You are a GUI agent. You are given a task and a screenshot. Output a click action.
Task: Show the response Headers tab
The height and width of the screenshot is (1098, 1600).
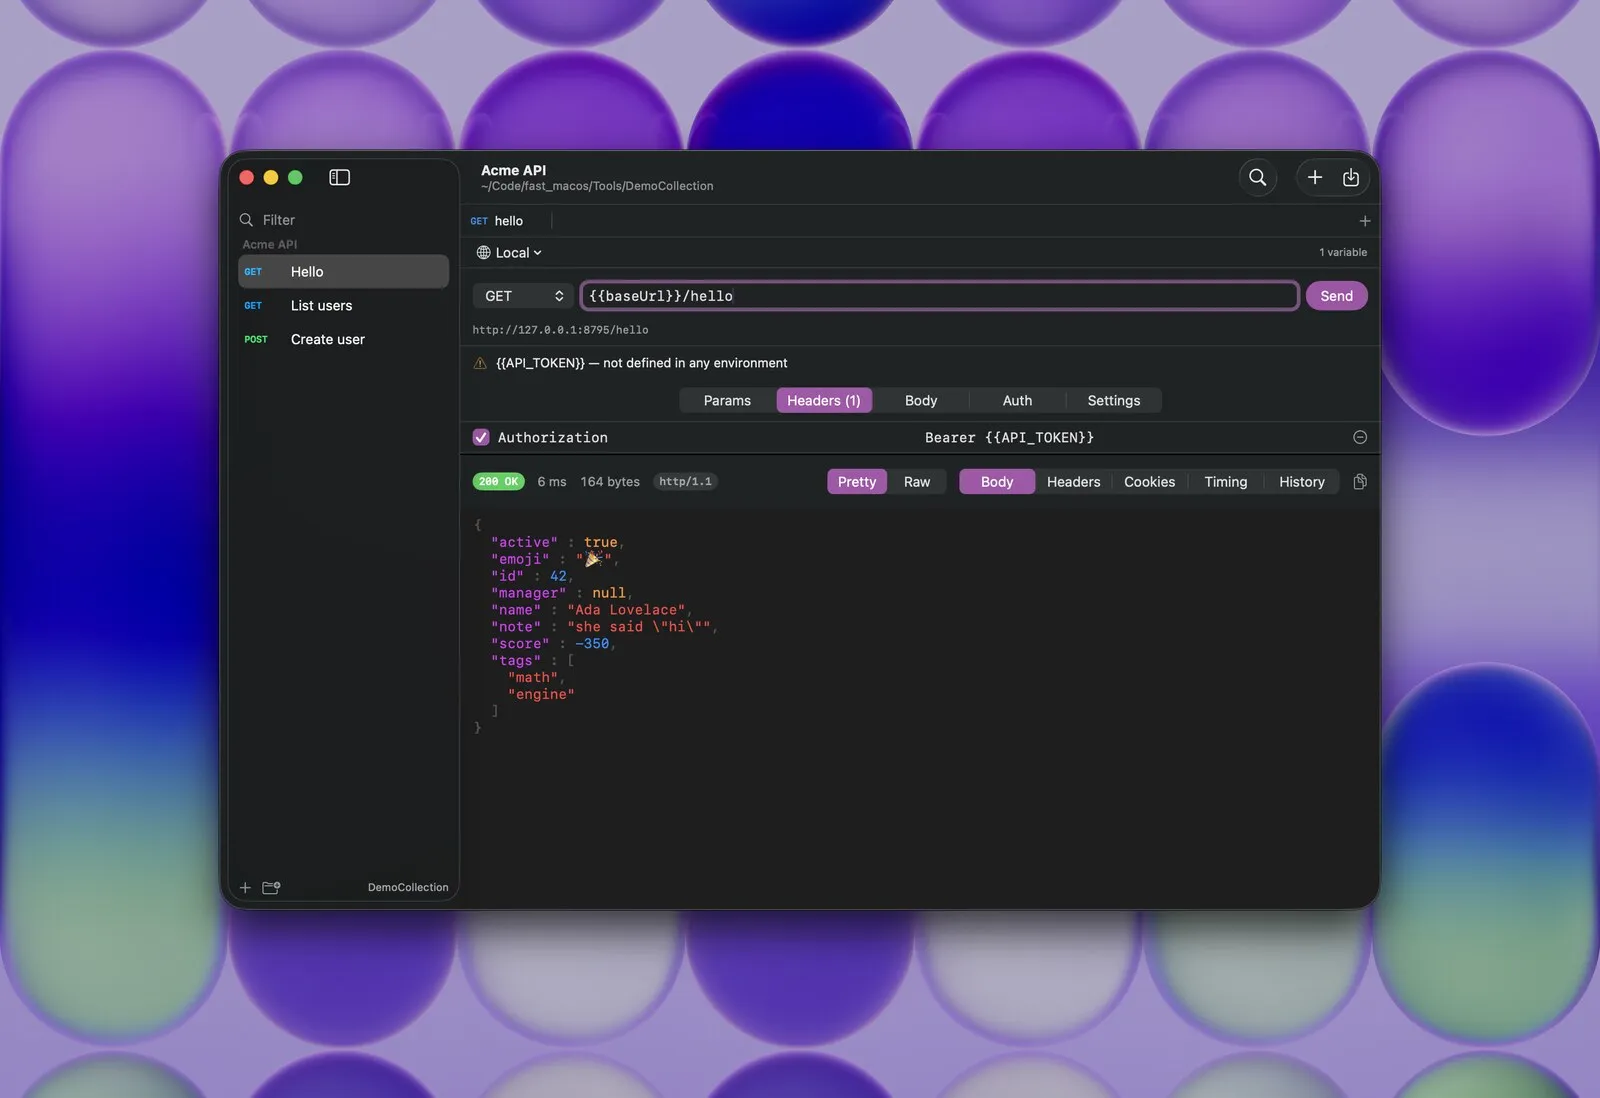click(x=1073, y=482)
